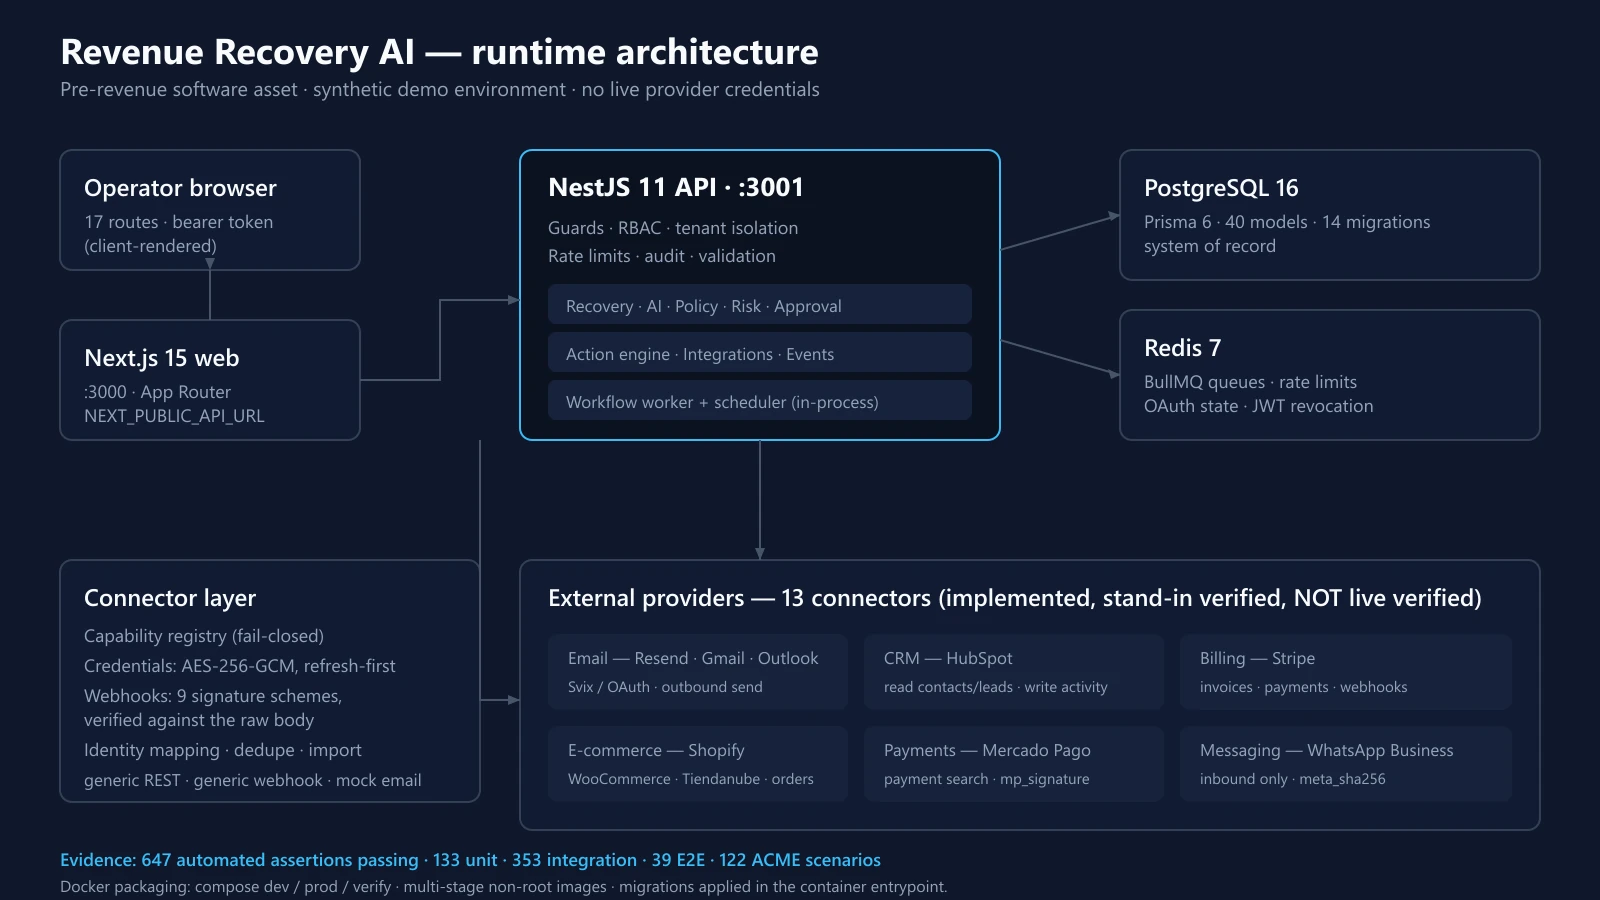
Task: Select "Guards · RBAC · tenant isolation" text
Action: [x=673, y=228]
